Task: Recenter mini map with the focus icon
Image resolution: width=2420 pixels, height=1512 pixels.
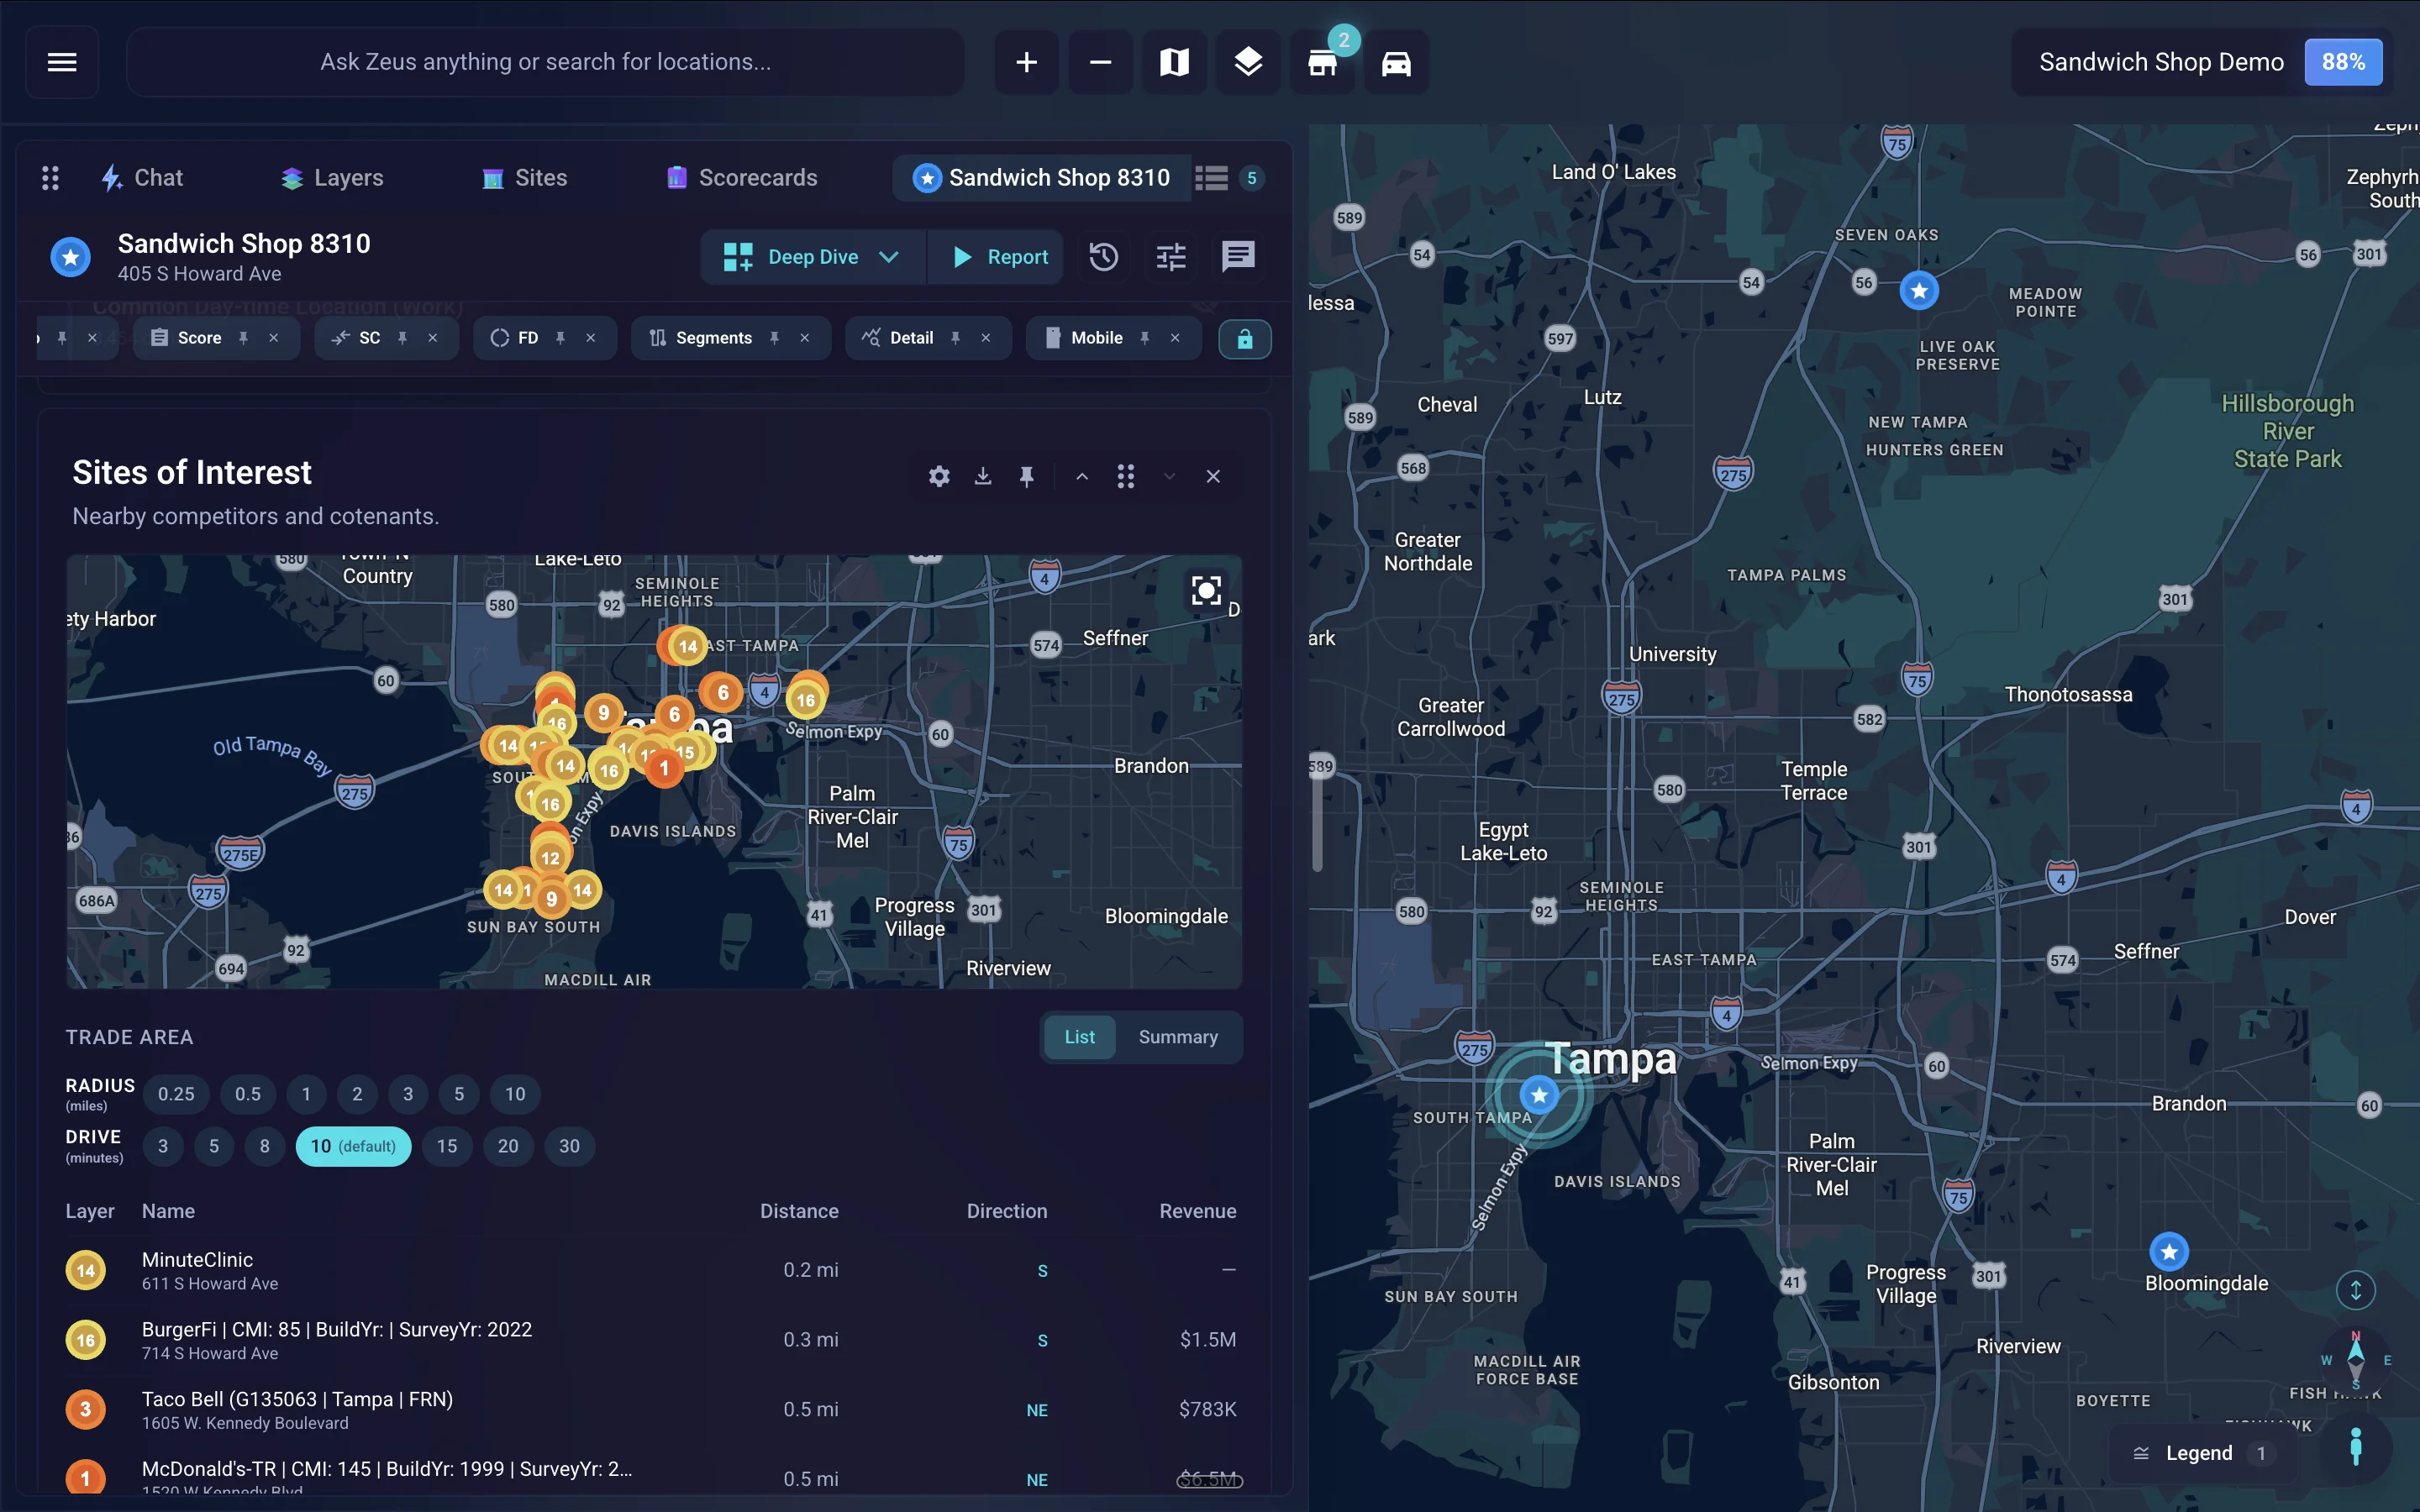Action: (x=1206, y=590)
